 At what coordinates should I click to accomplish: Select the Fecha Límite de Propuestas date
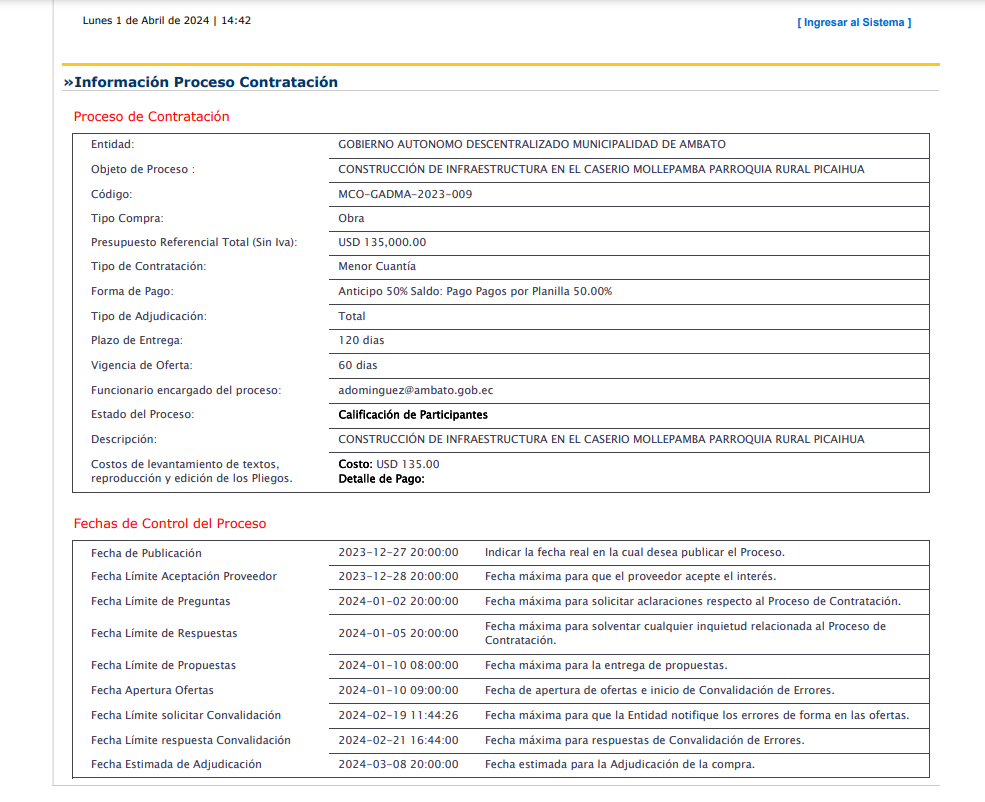pos(398,665)
